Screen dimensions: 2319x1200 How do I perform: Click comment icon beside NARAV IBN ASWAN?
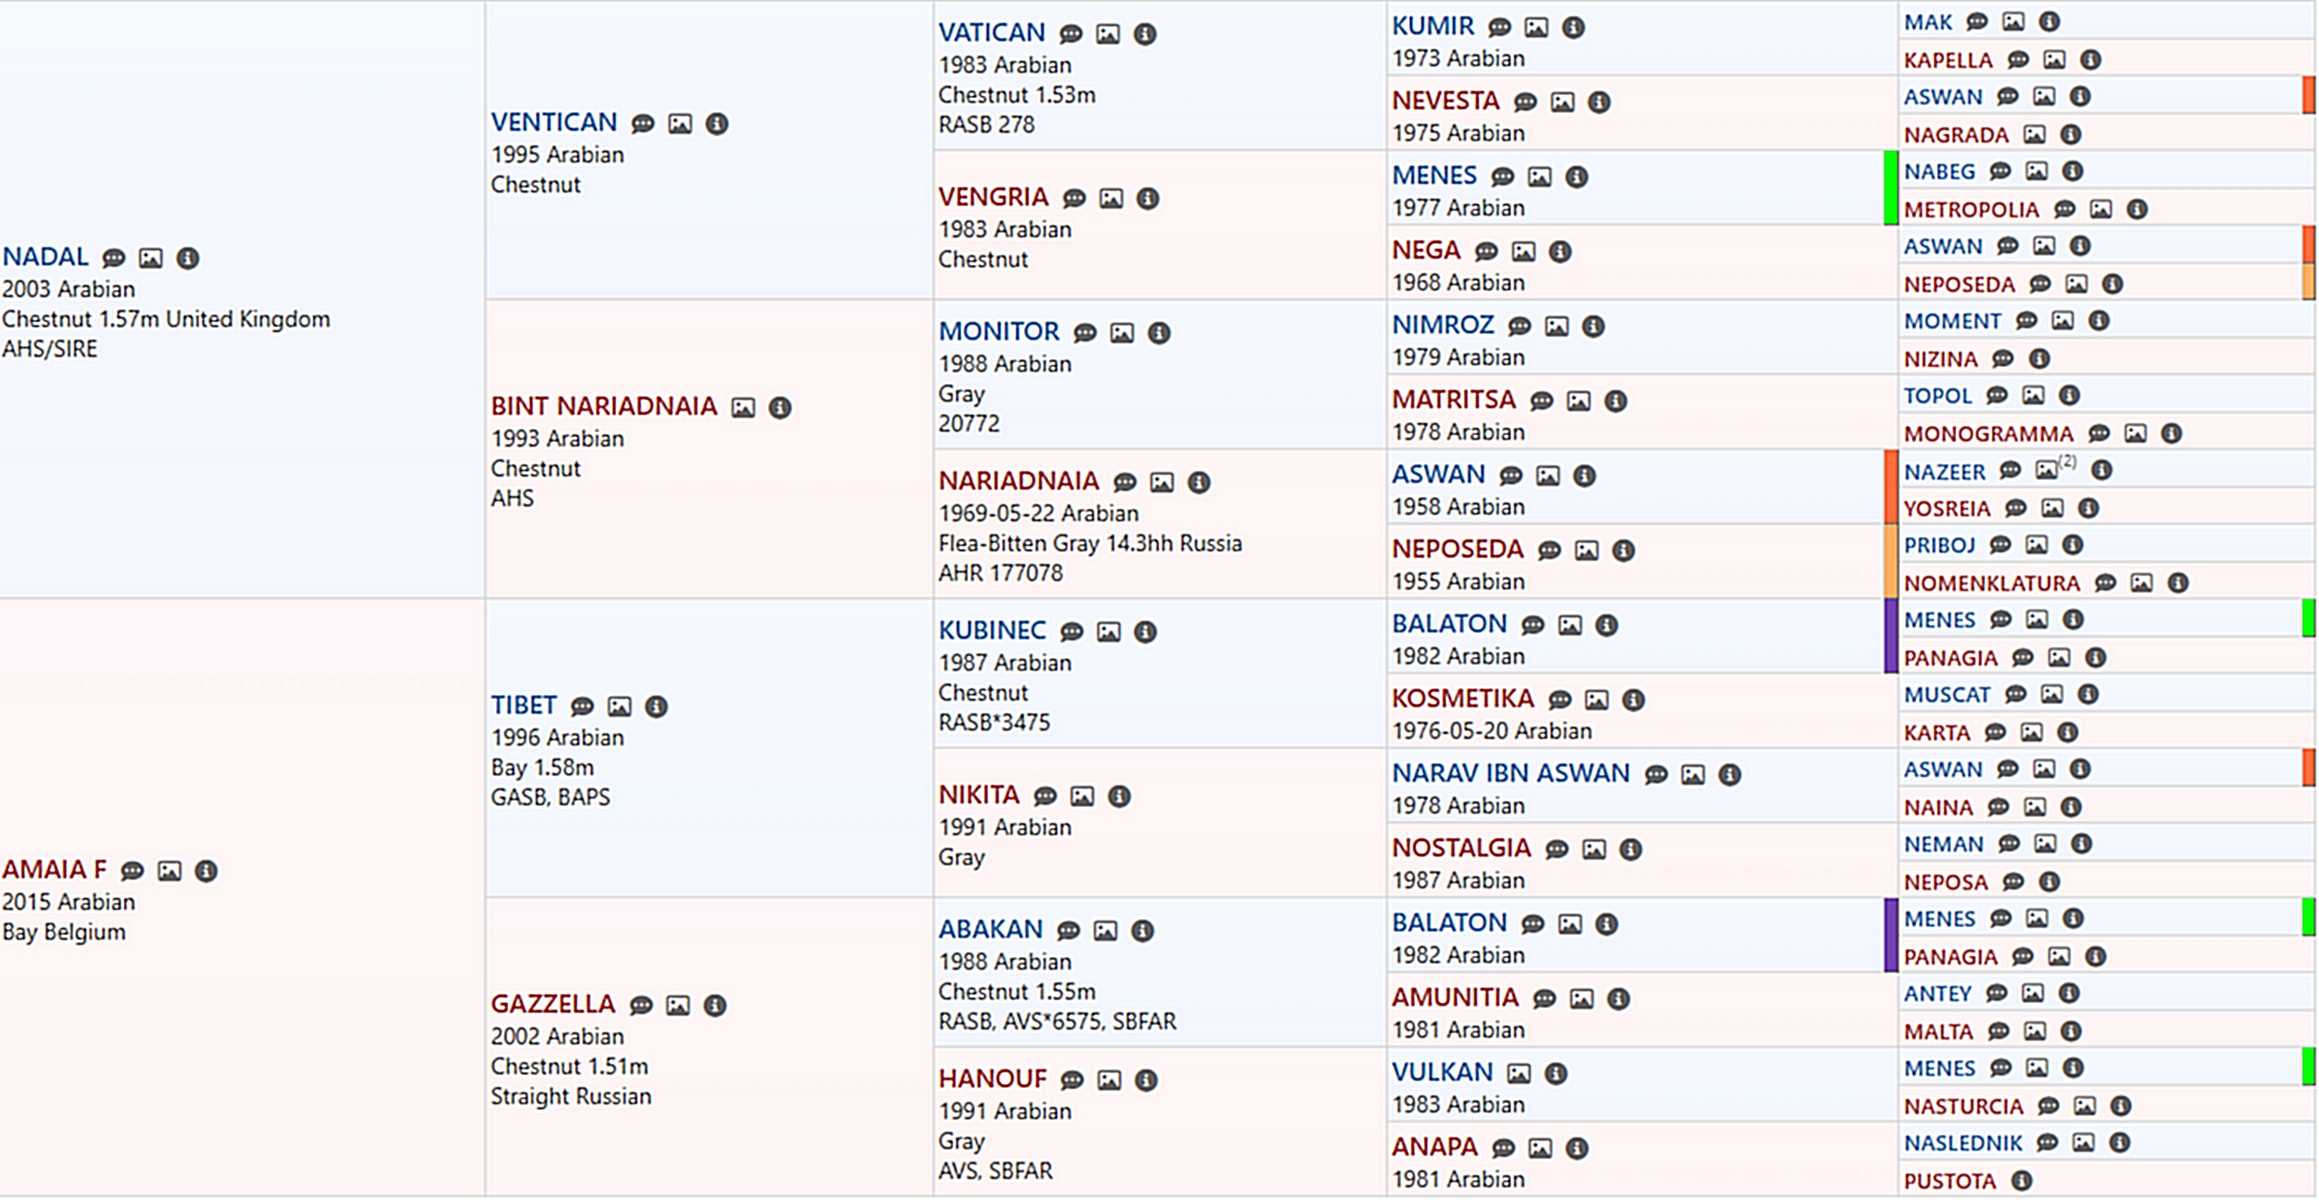pos(1656,775)
